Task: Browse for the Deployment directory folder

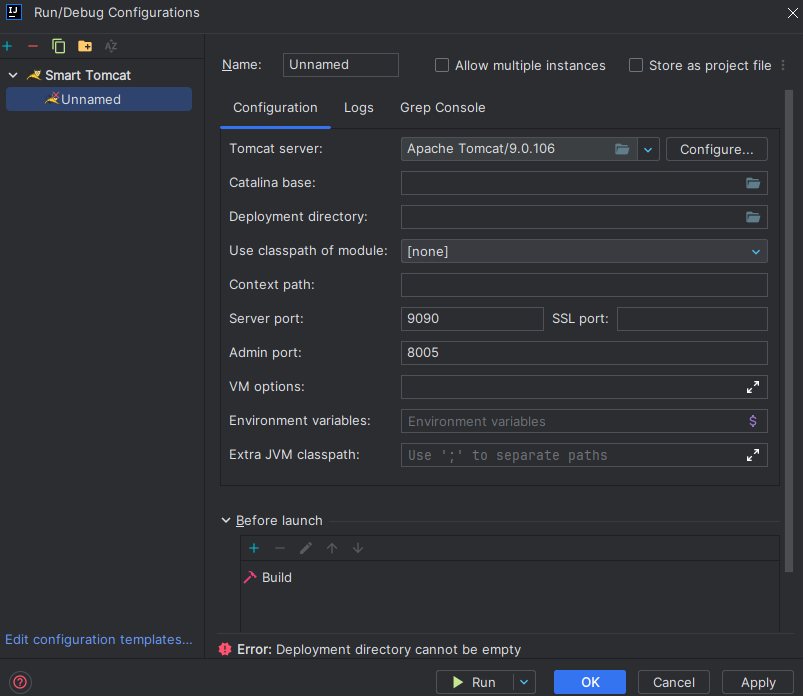Action: [753, 217]
